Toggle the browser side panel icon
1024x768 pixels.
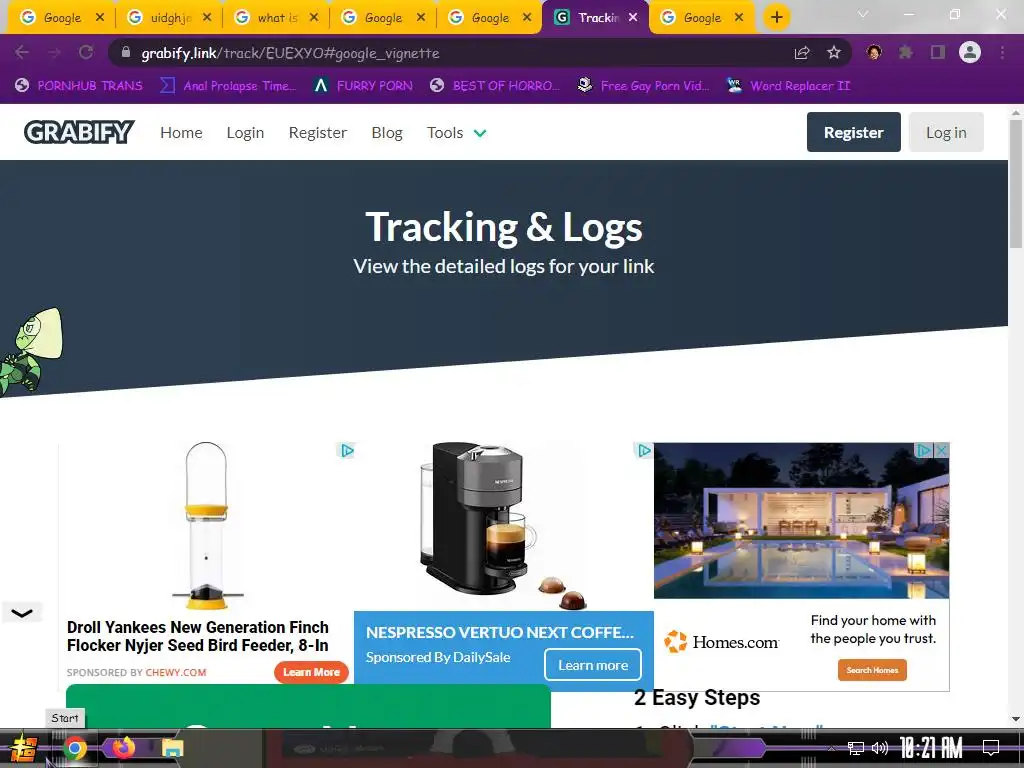tap(938, 52)
